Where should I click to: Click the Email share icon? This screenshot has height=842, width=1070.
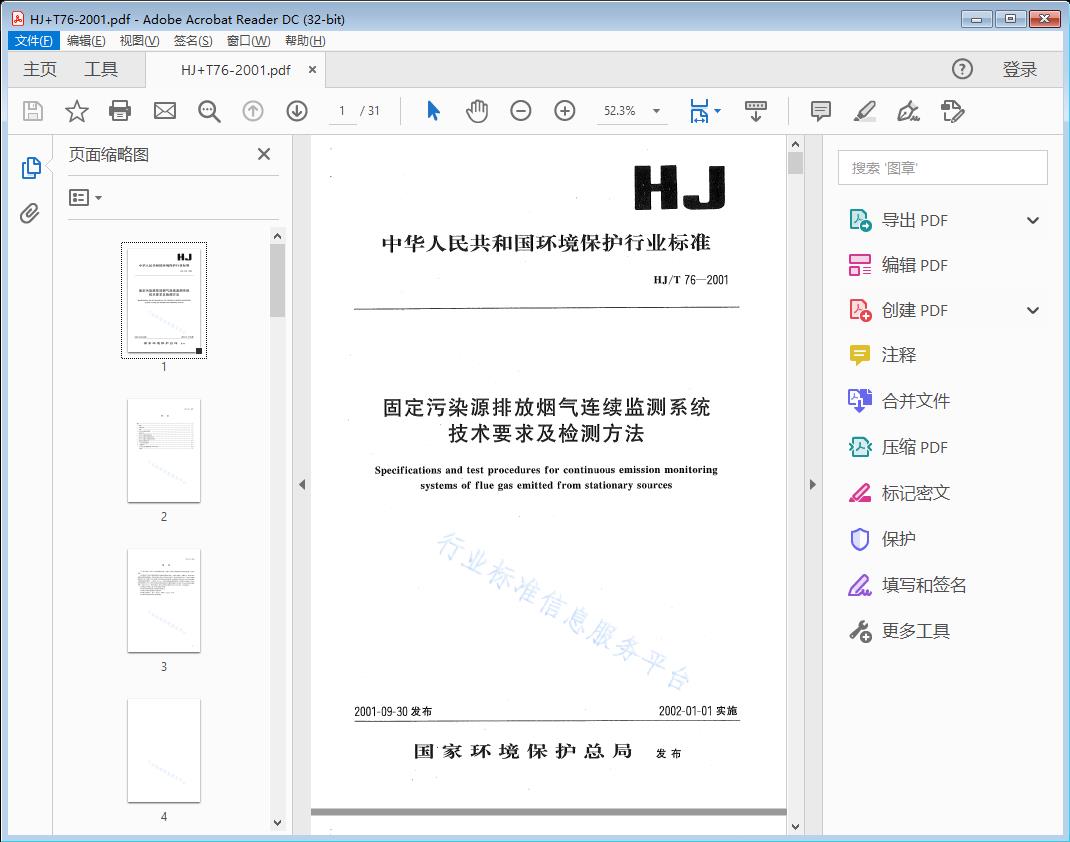click(164, 111)
